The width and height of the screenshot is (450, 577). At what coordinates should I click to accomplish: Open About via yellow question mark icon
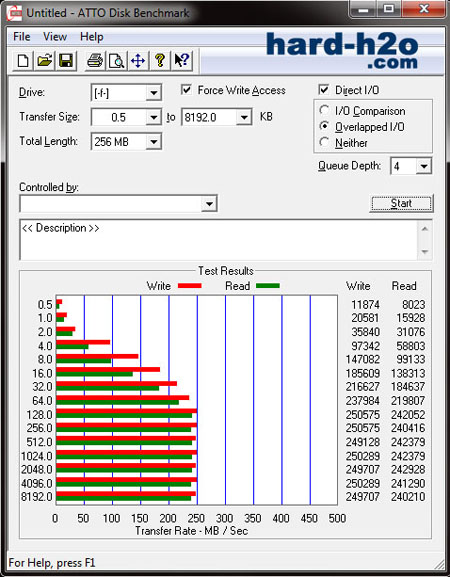[160, 61]
